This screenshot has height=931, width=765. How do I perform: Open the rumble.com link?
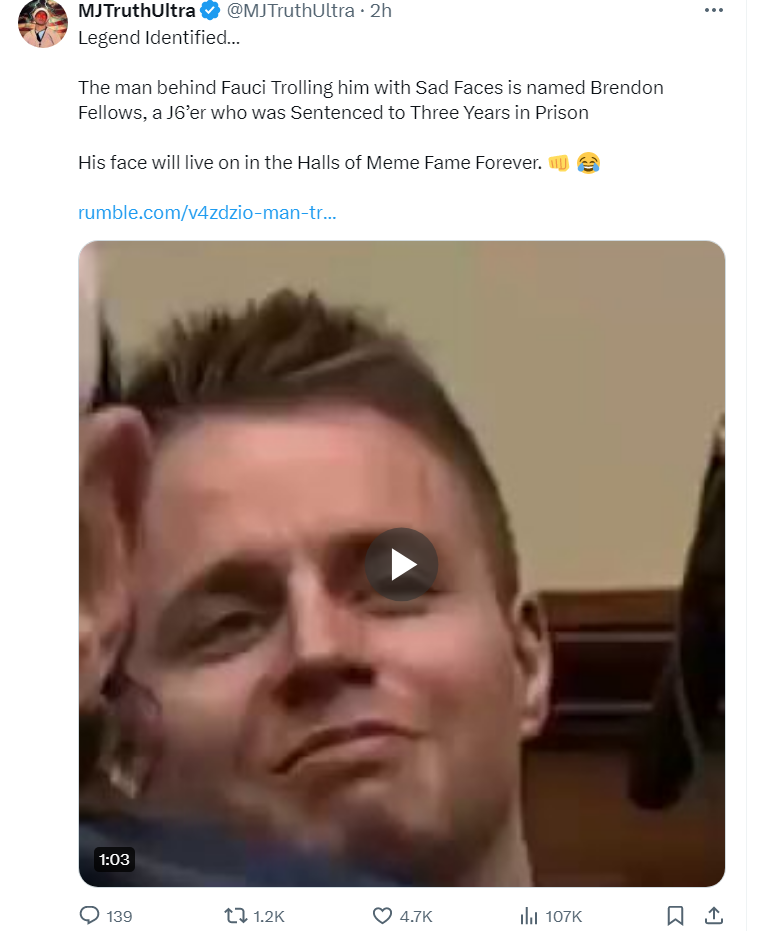pyautogui.click(x=207, y=213)
